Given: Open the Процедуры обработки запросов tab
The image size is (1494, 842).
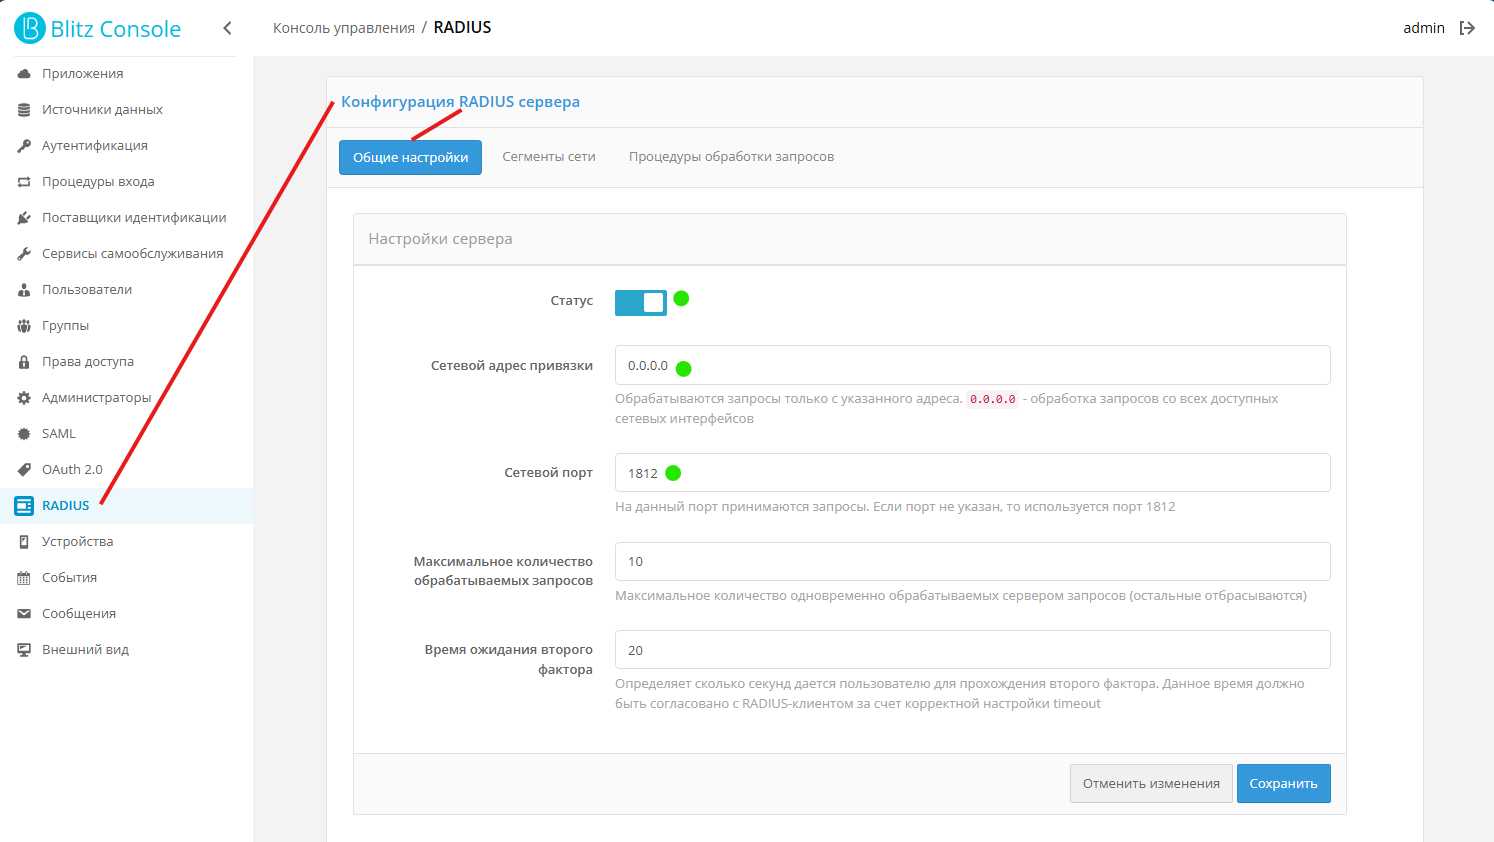Looking at the screenshot, I should tap(731, 157).
